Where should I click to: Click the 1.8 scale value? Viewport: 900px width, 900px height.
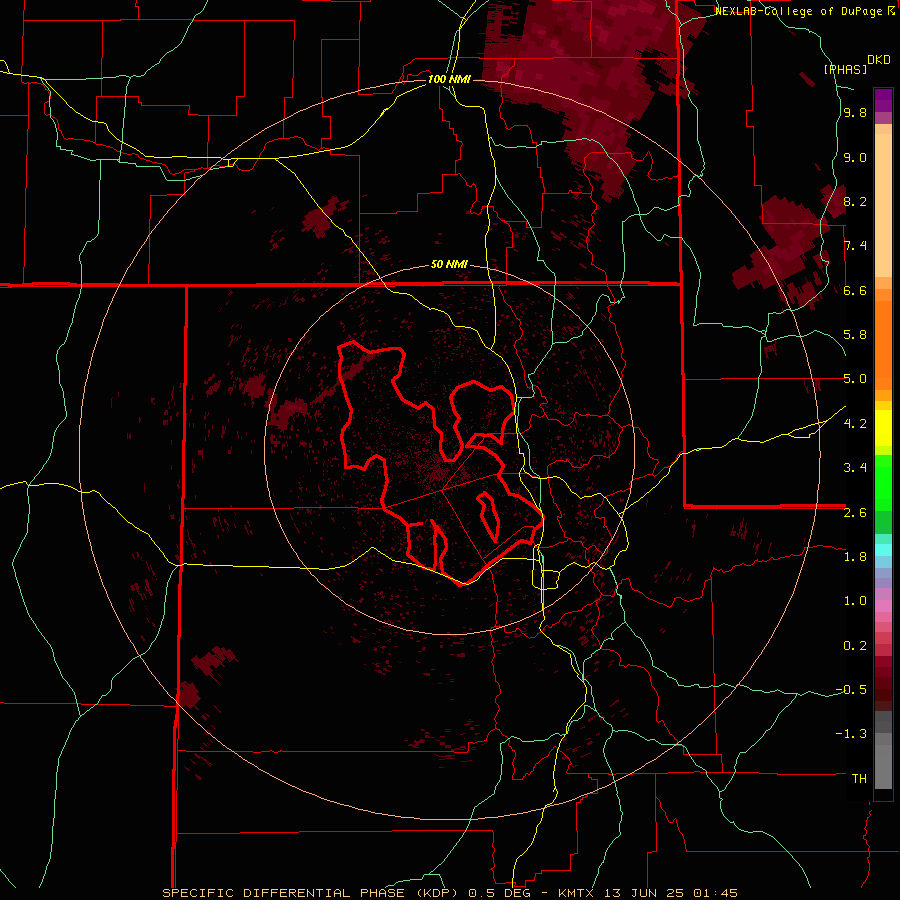(x=855, y=557)
